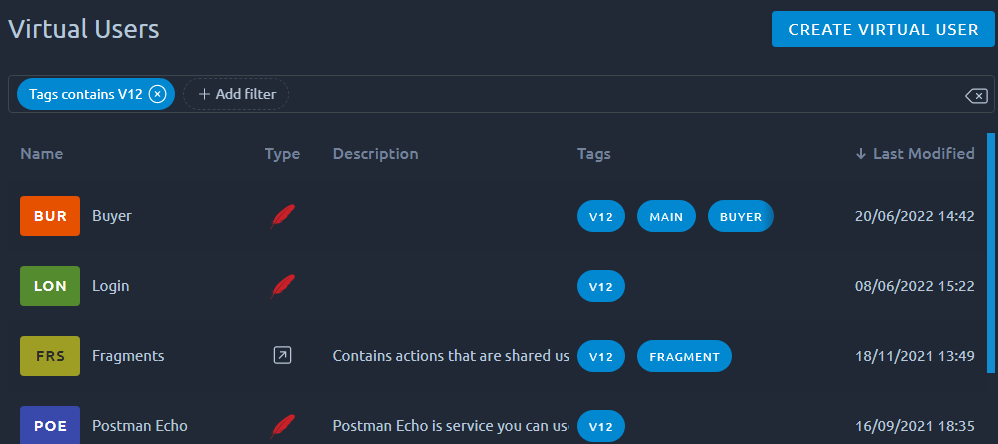Open the Postman Echo virtual user
The image size is (998, 444).
pyautogui.click(x=139, y=426)
